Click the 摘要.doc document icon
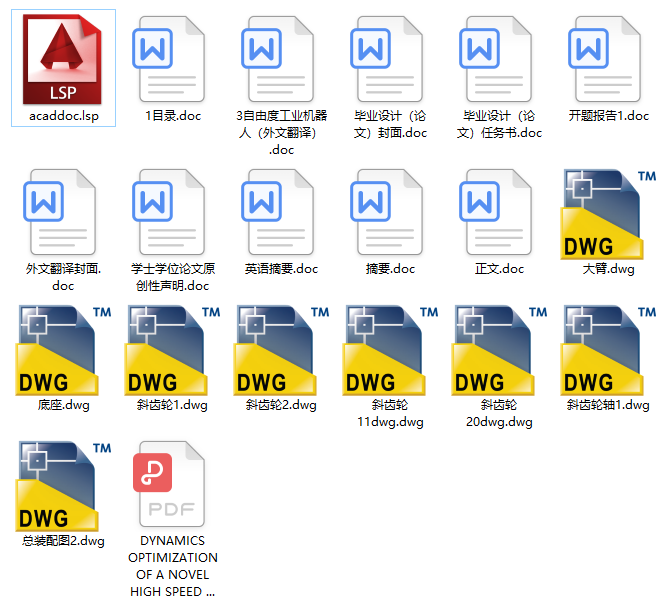The width and height of the screenshot is (669, 615). pyautogui.click(x=387, y=212)
